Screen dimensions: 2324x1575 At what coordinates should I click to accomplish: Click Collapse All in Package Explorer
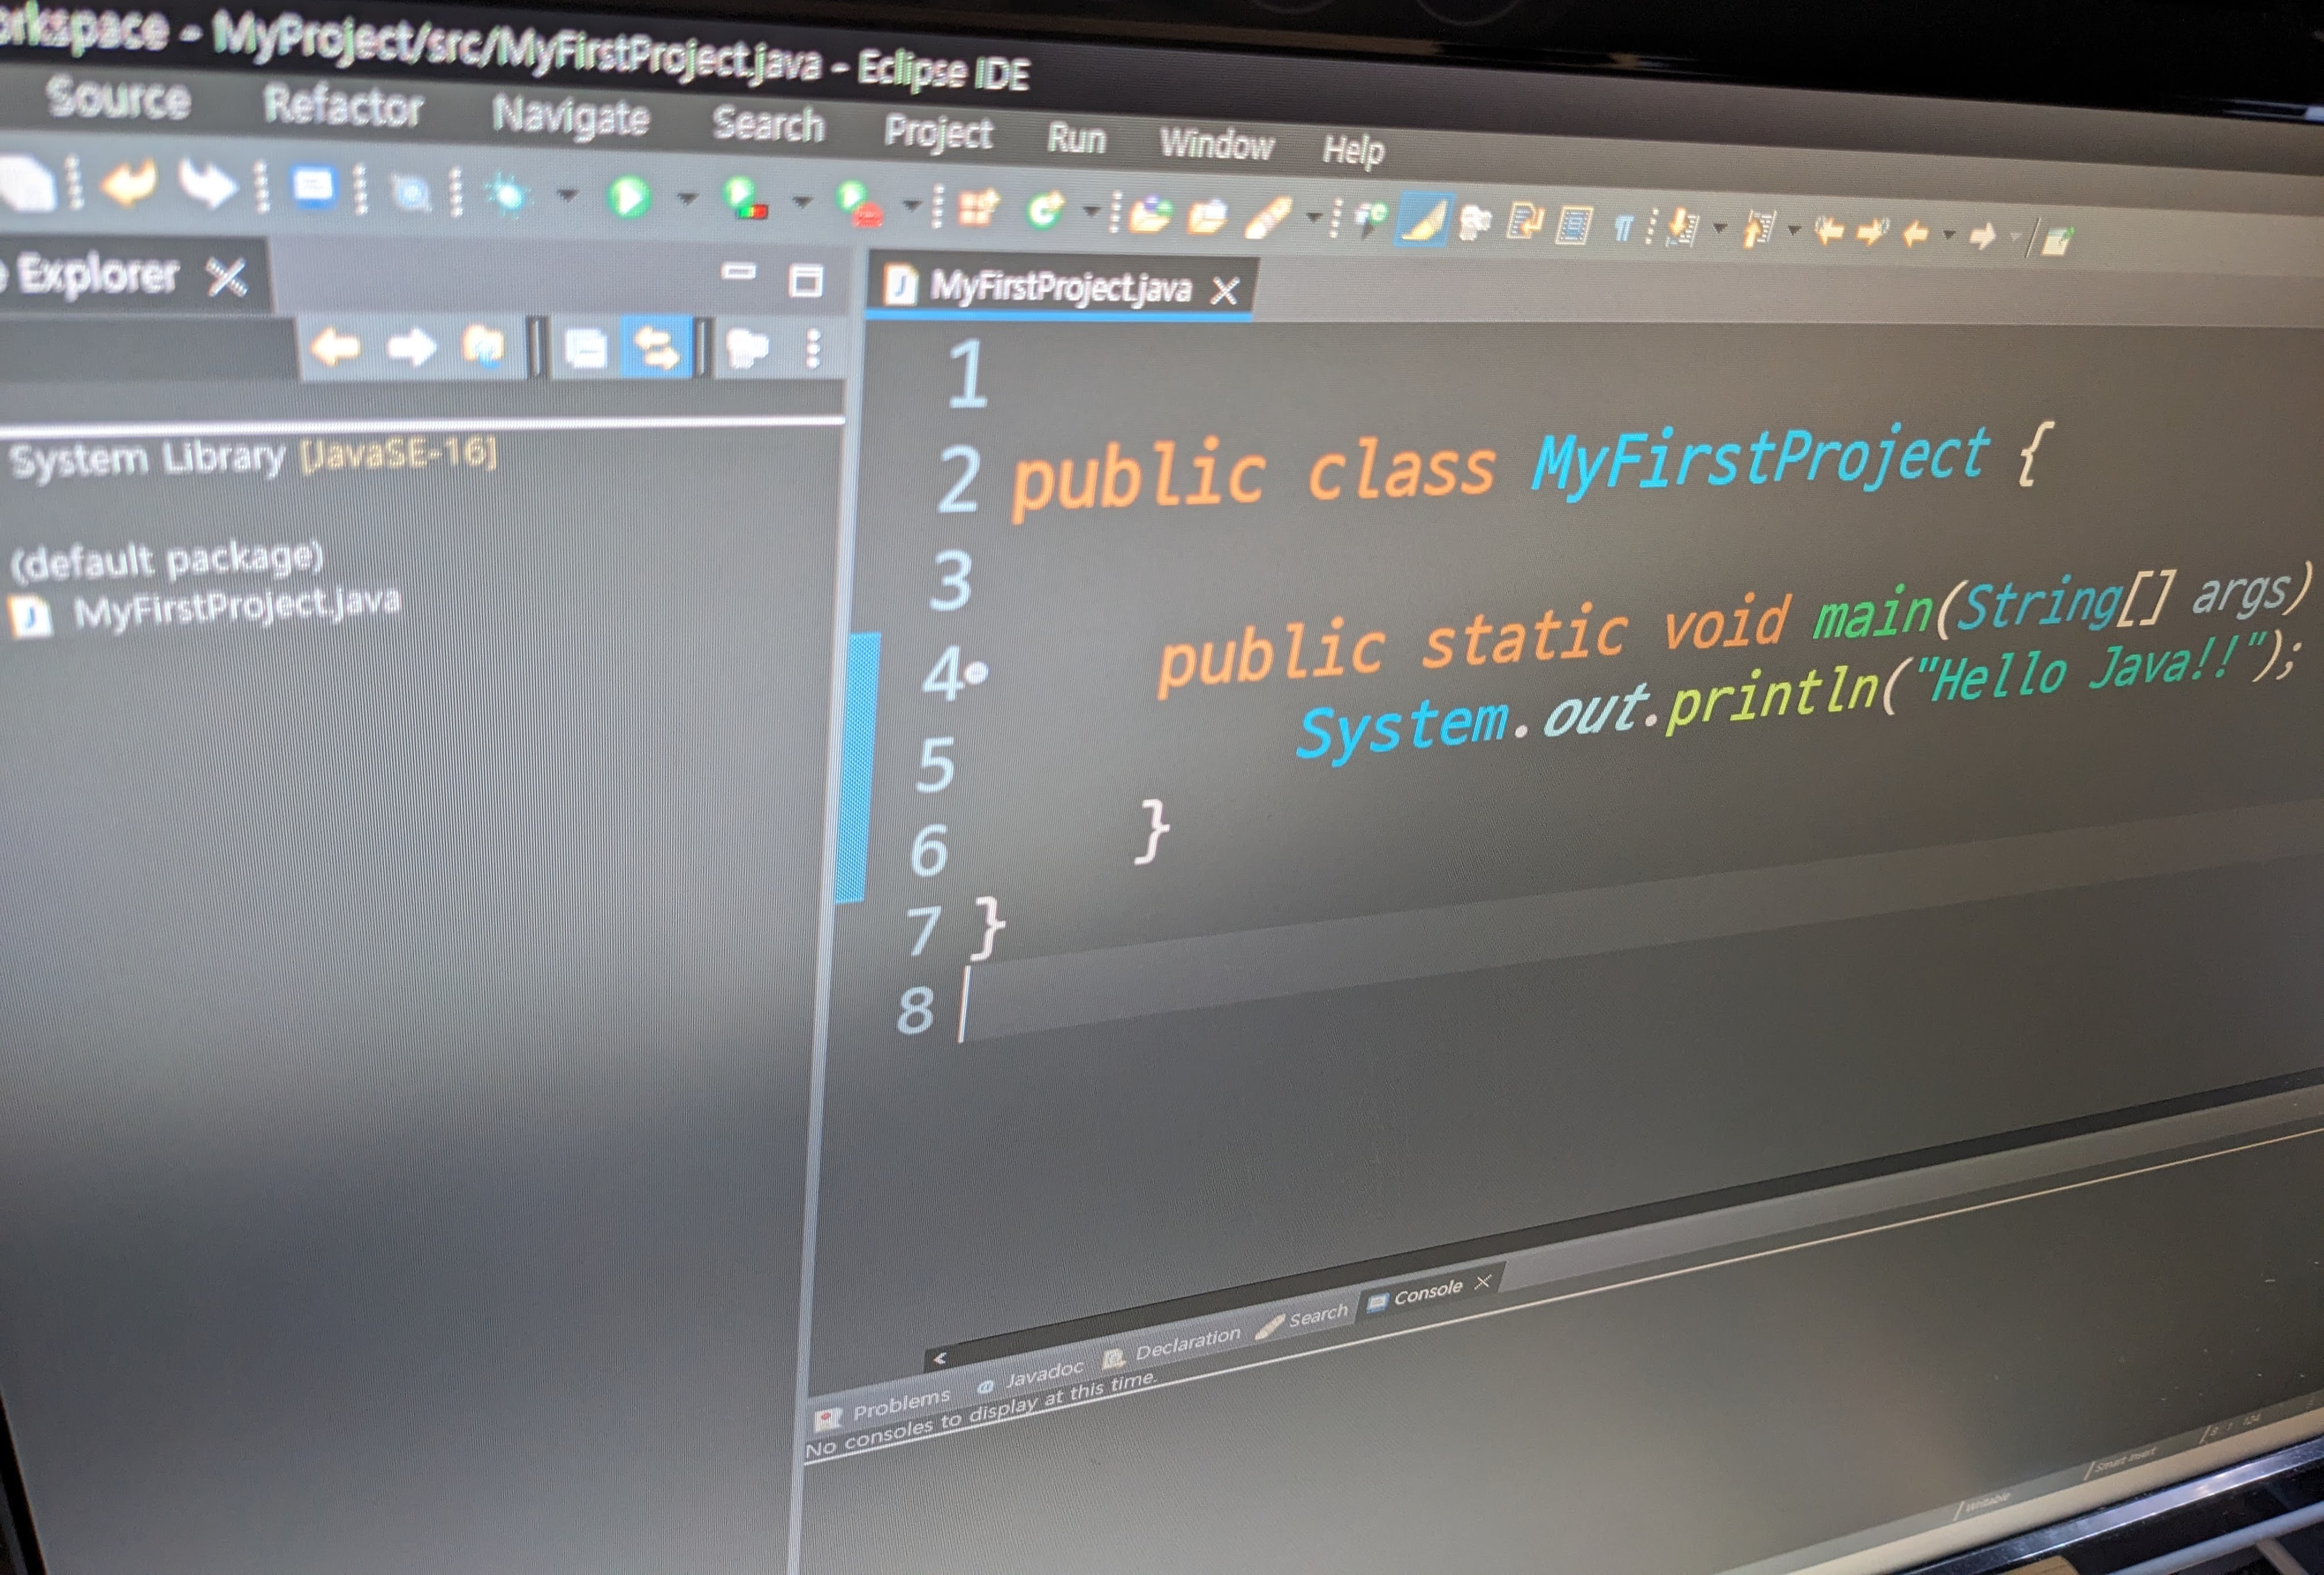click(586, 349)
